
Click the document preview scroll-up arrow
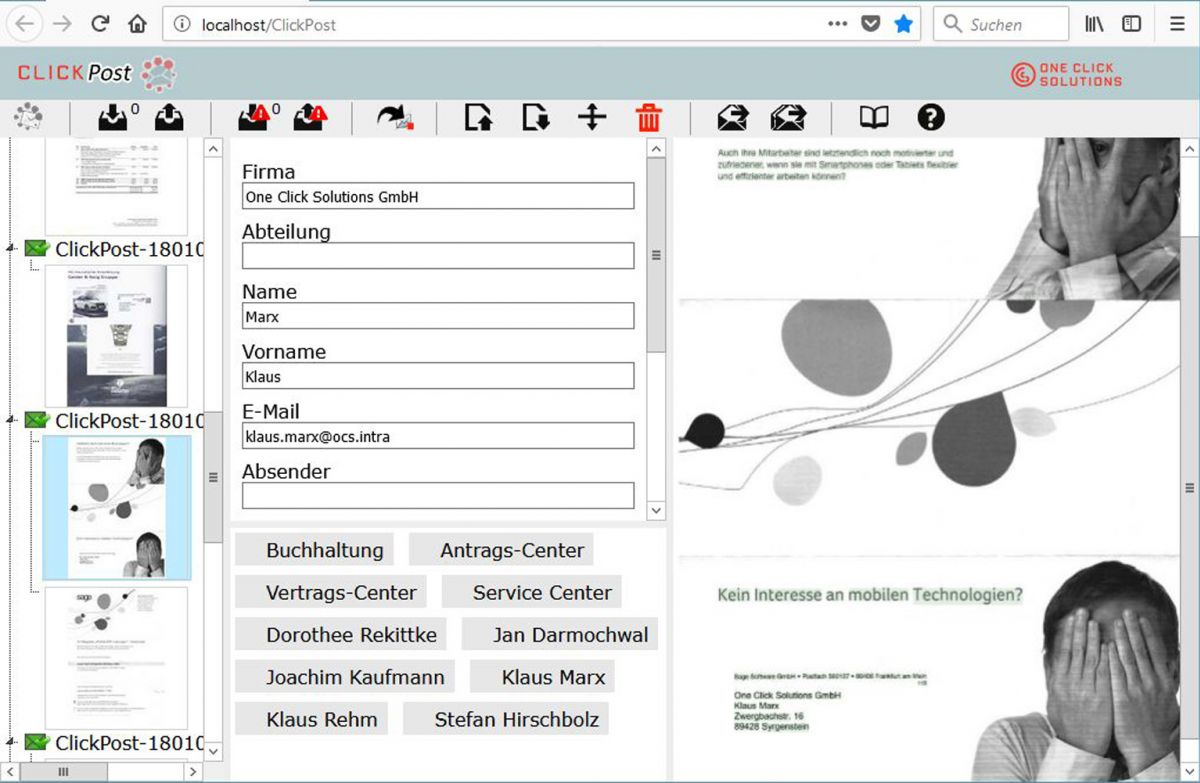pos(1189,149)
